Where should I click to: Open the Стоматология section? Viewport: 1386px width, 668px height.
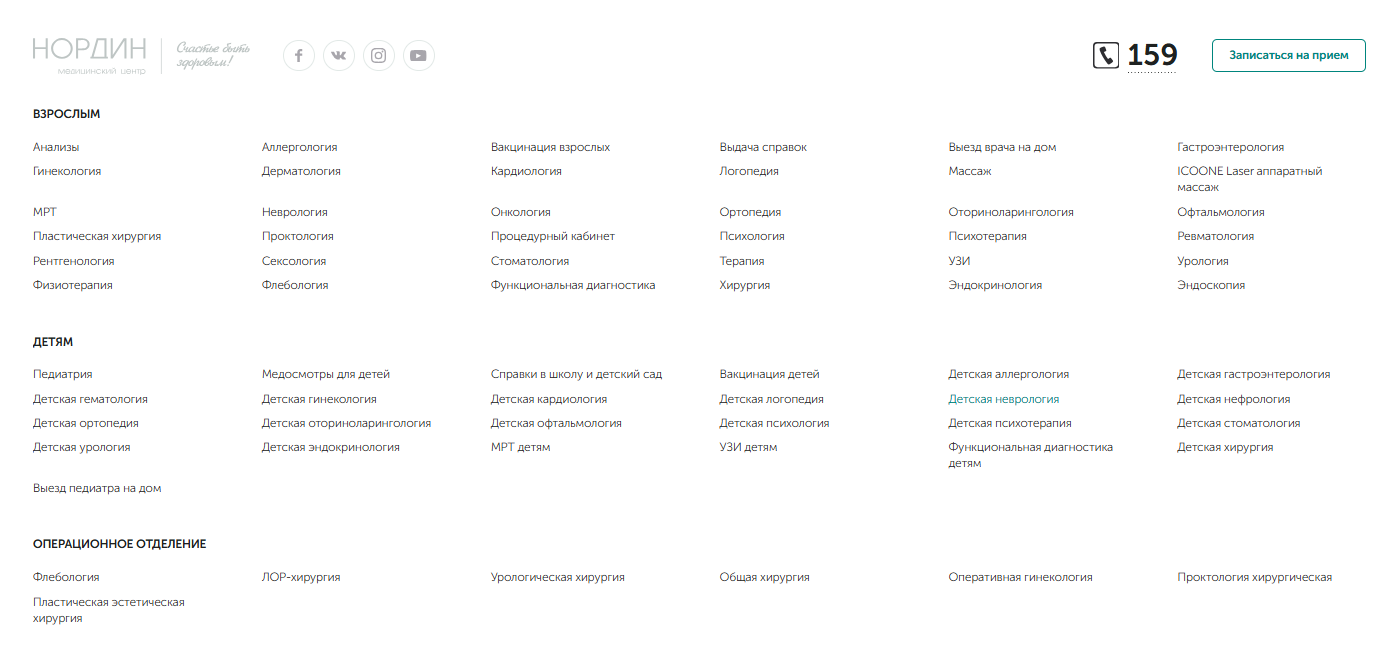click(530, 261)
